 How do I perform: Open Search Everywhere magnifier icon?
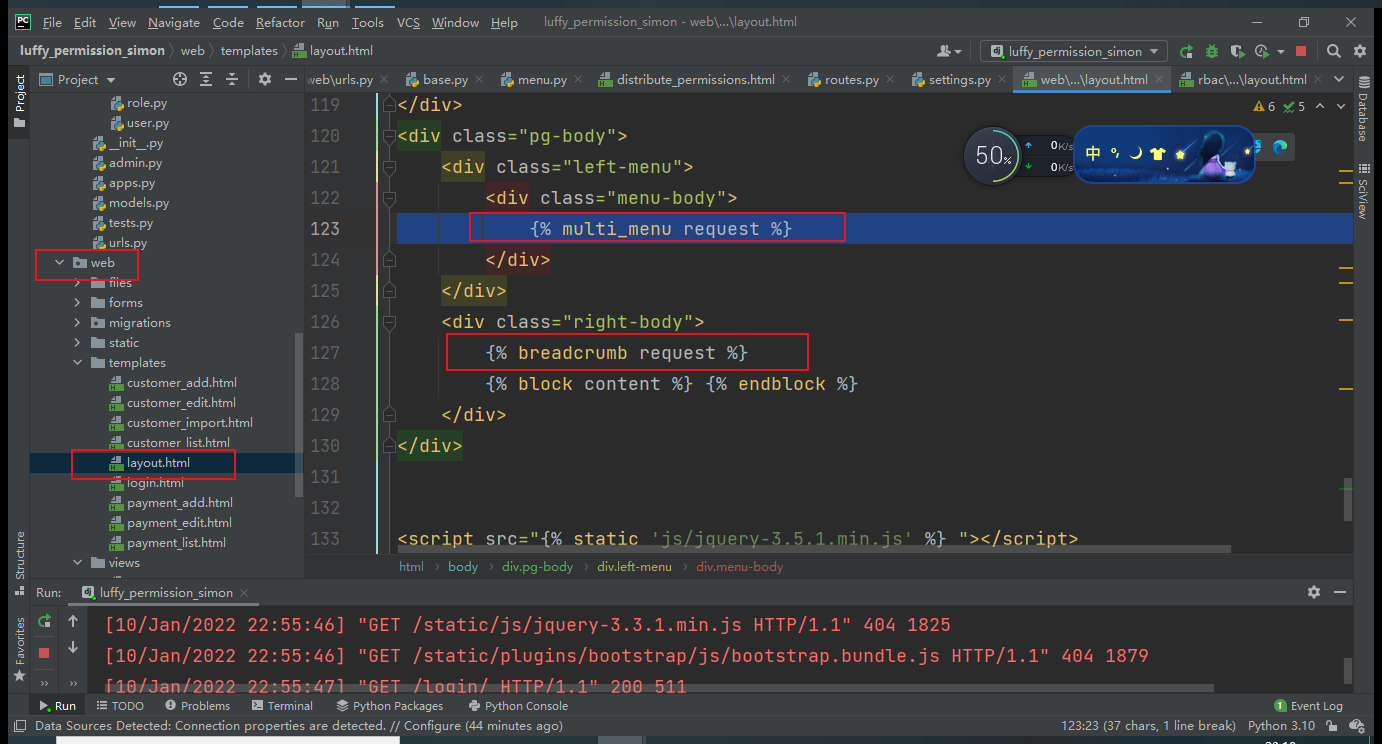point(1334,51)
